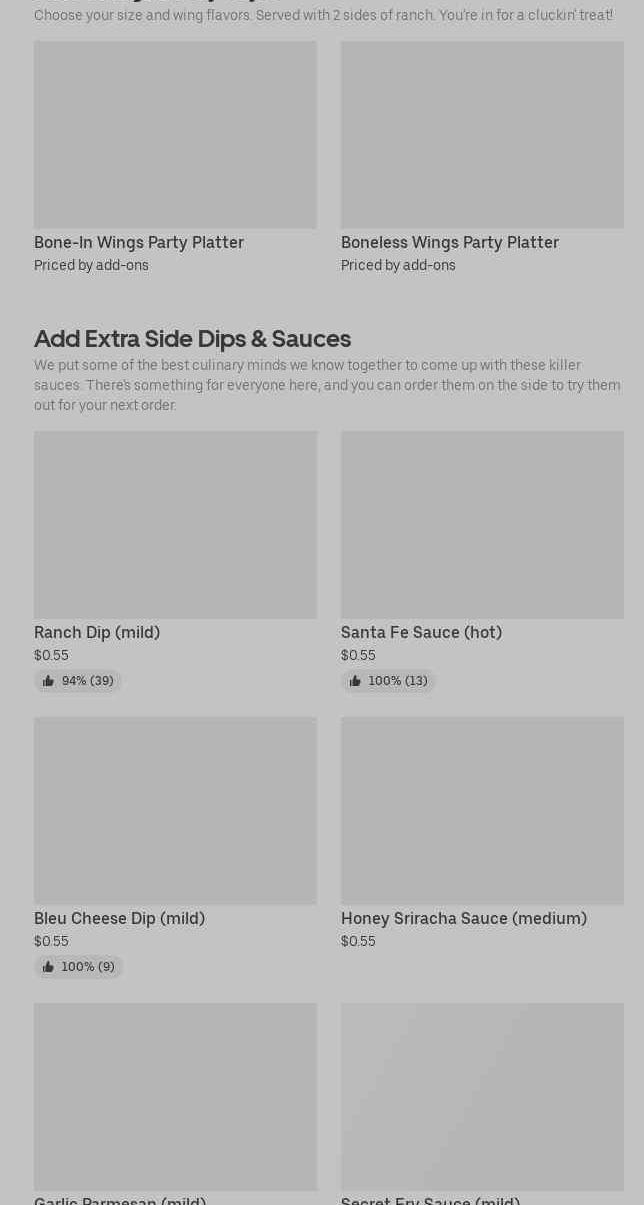The height and width of the screenshot is (1205, 644).
Task: Choose the Ranch Dip (mild) title
Action: [97, 633]
